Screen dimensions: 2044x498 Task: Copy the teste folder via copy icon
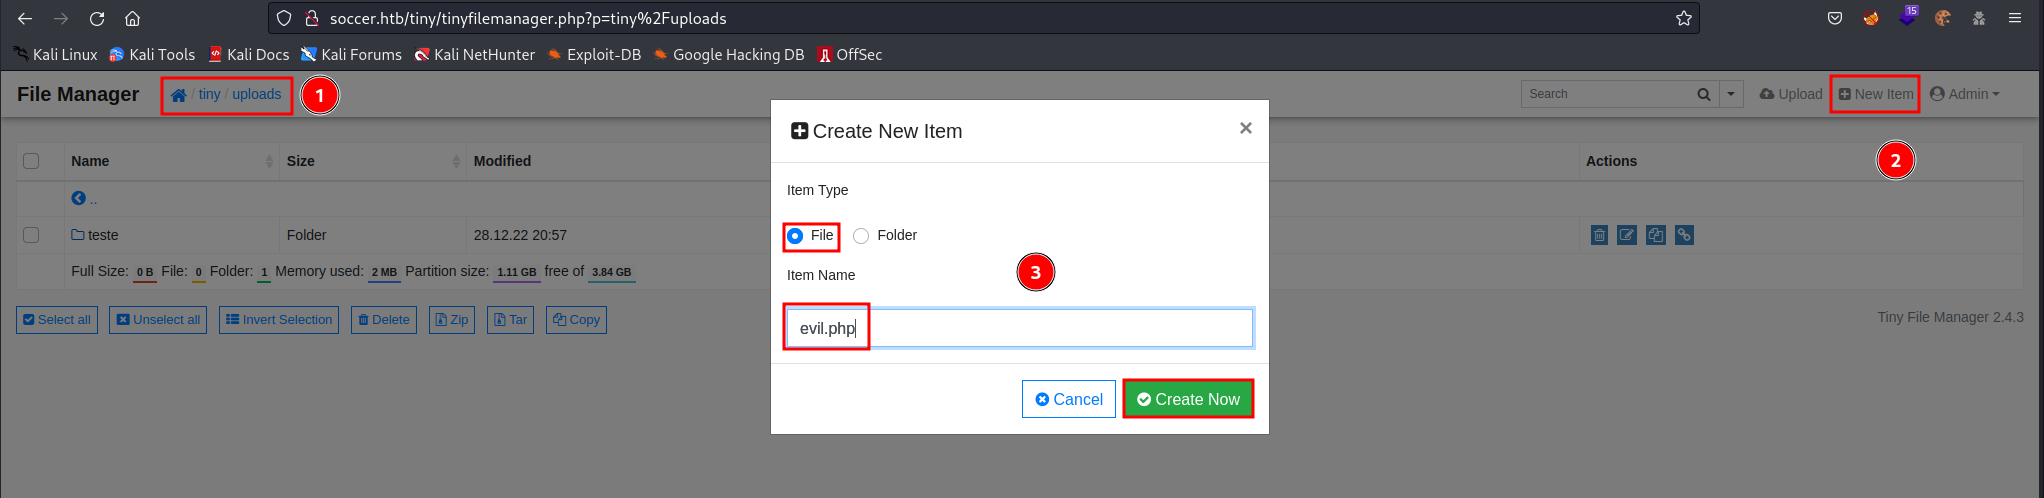pos(1656,235)
